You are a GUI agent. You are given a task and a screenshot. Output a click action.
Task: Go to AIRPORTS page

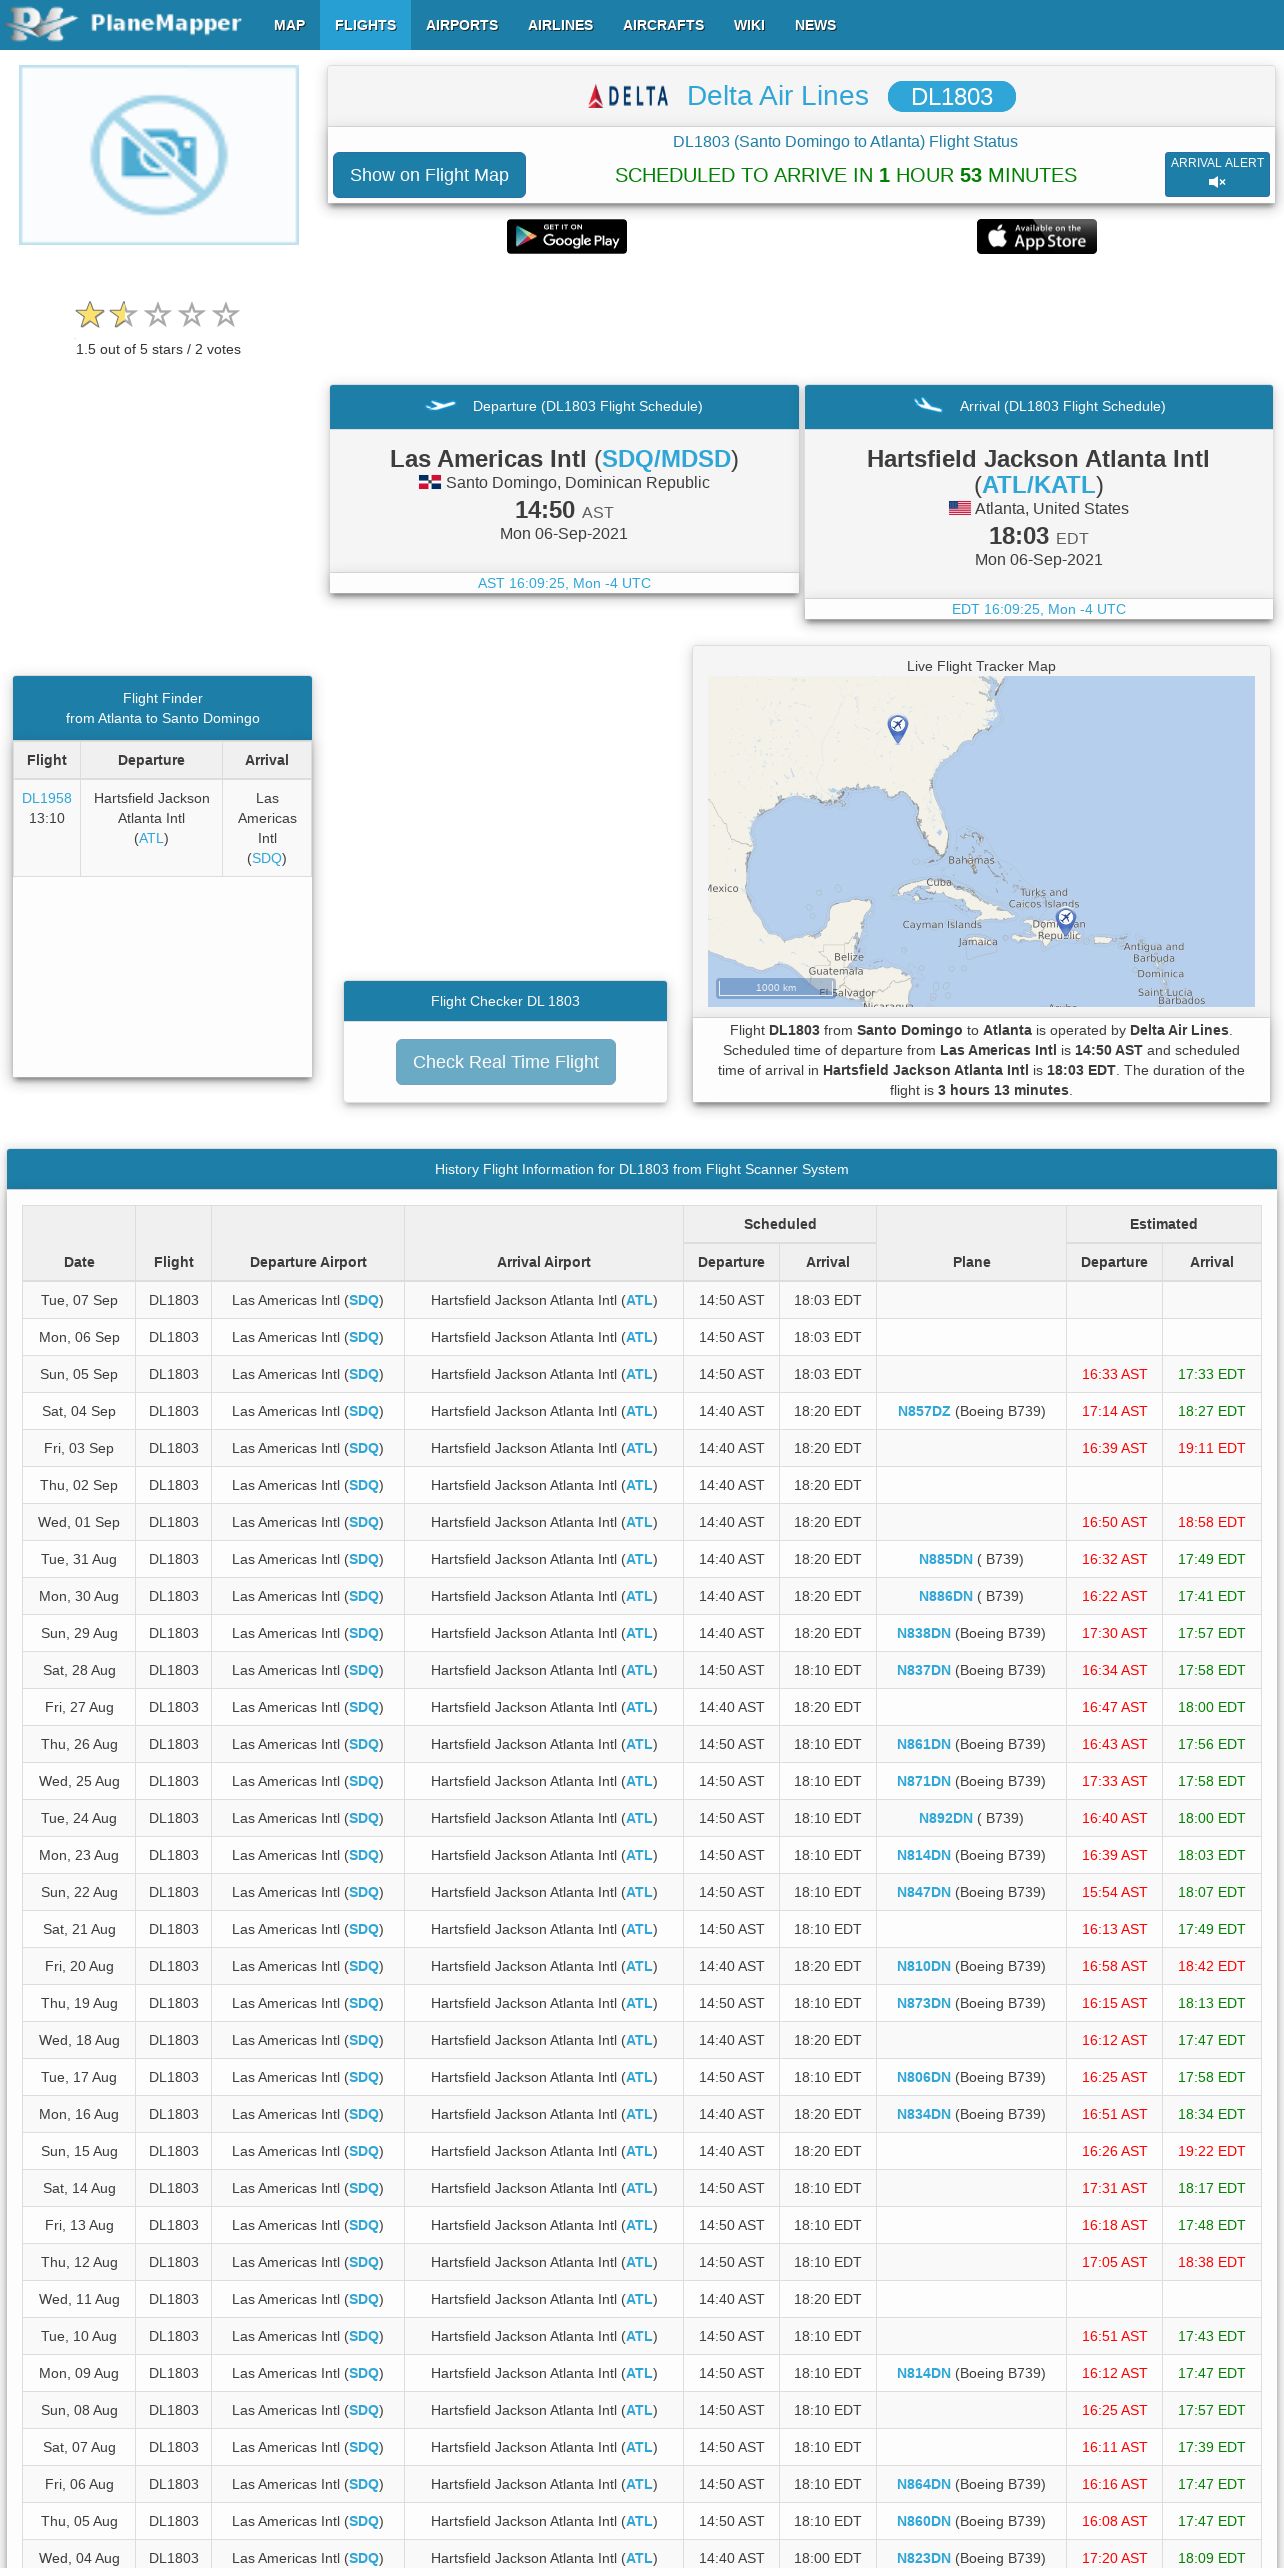coord(461,25)
